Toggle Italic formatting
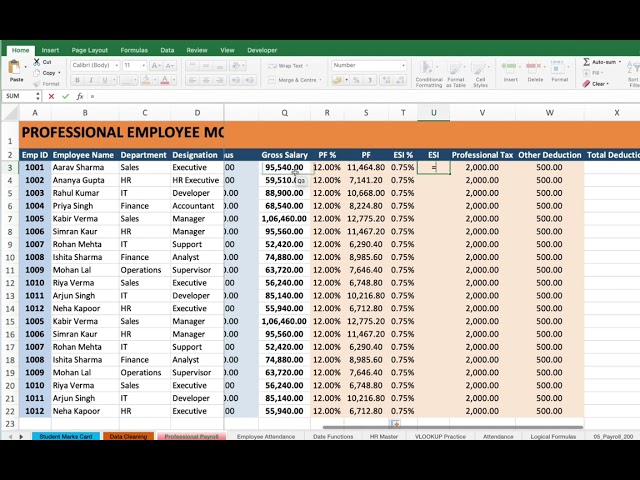 tap(91, 80)
